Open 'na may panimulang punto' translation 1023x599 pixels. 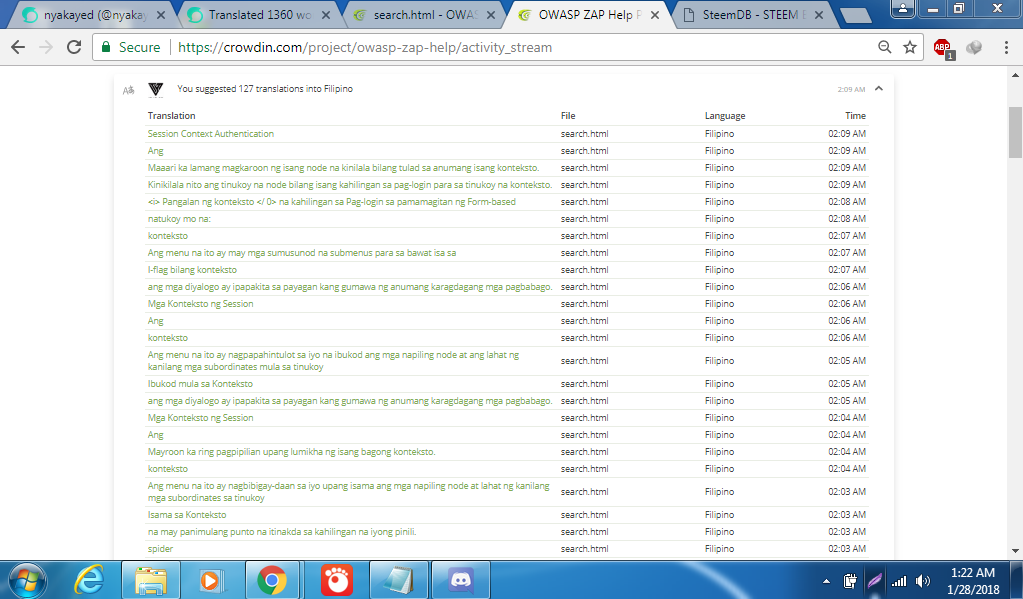(x=282, y=532)
